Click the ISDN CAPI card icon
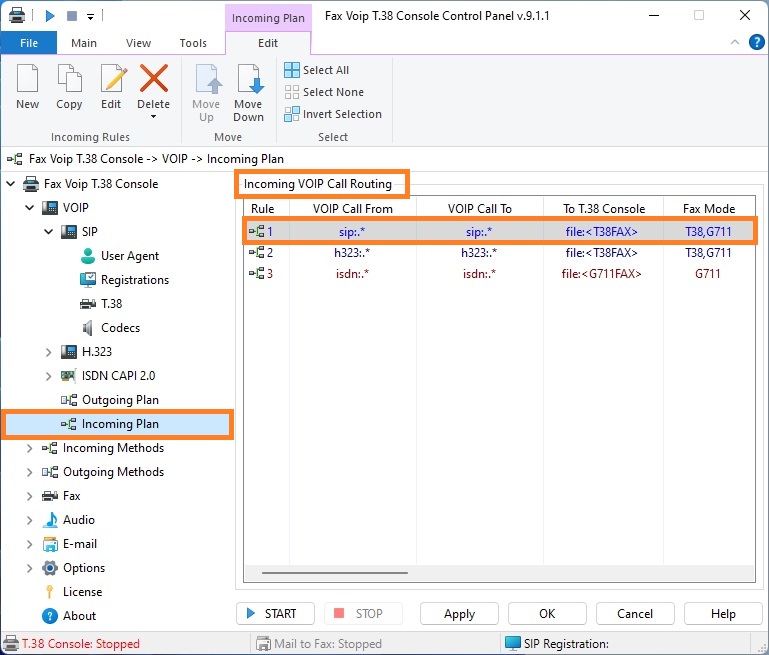The image size is (769, 655). tap(69, 376)
